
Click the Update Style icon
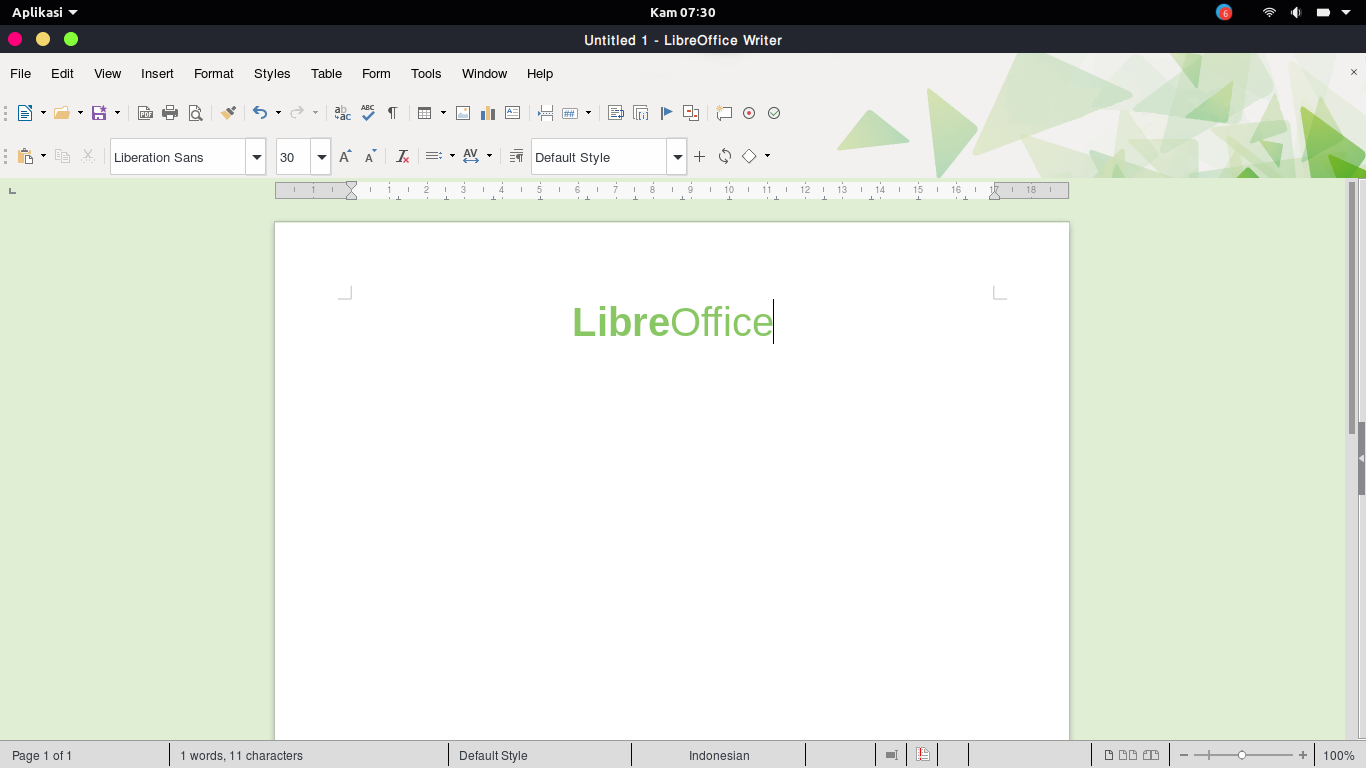point(725,156)
